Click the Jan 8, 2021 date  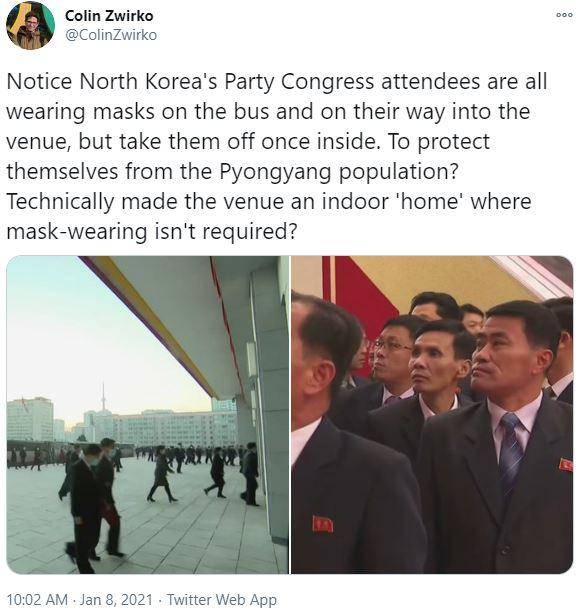point(116,599)
